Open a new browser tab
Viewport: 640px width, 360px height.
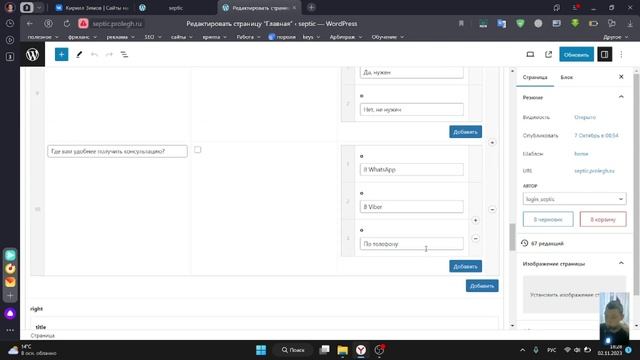[x=311, y=7]
